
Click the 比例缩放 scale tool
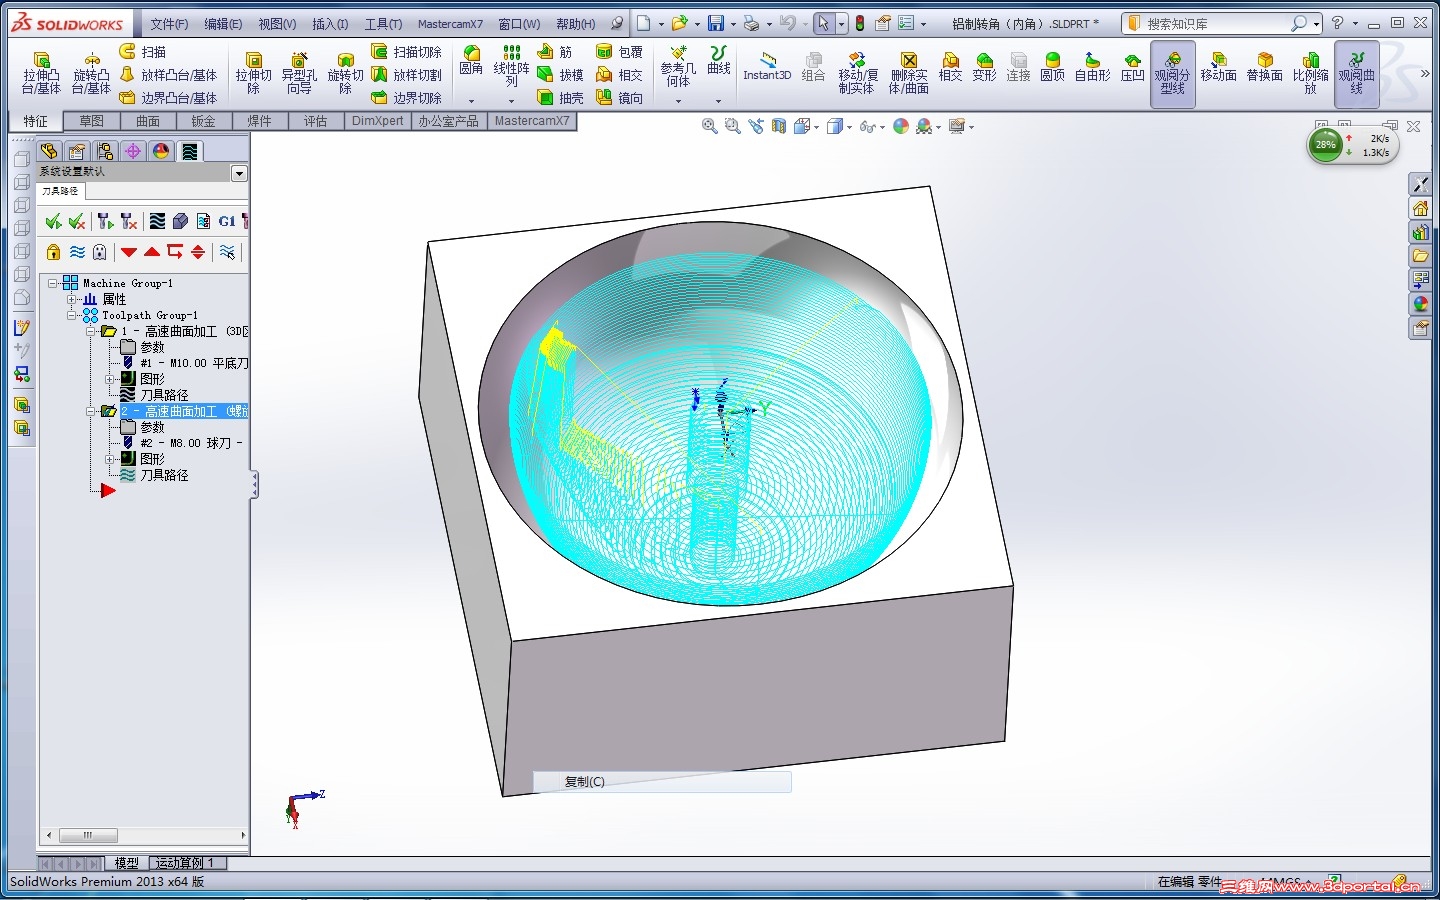pyautogui.click(x=1310, y=74)
